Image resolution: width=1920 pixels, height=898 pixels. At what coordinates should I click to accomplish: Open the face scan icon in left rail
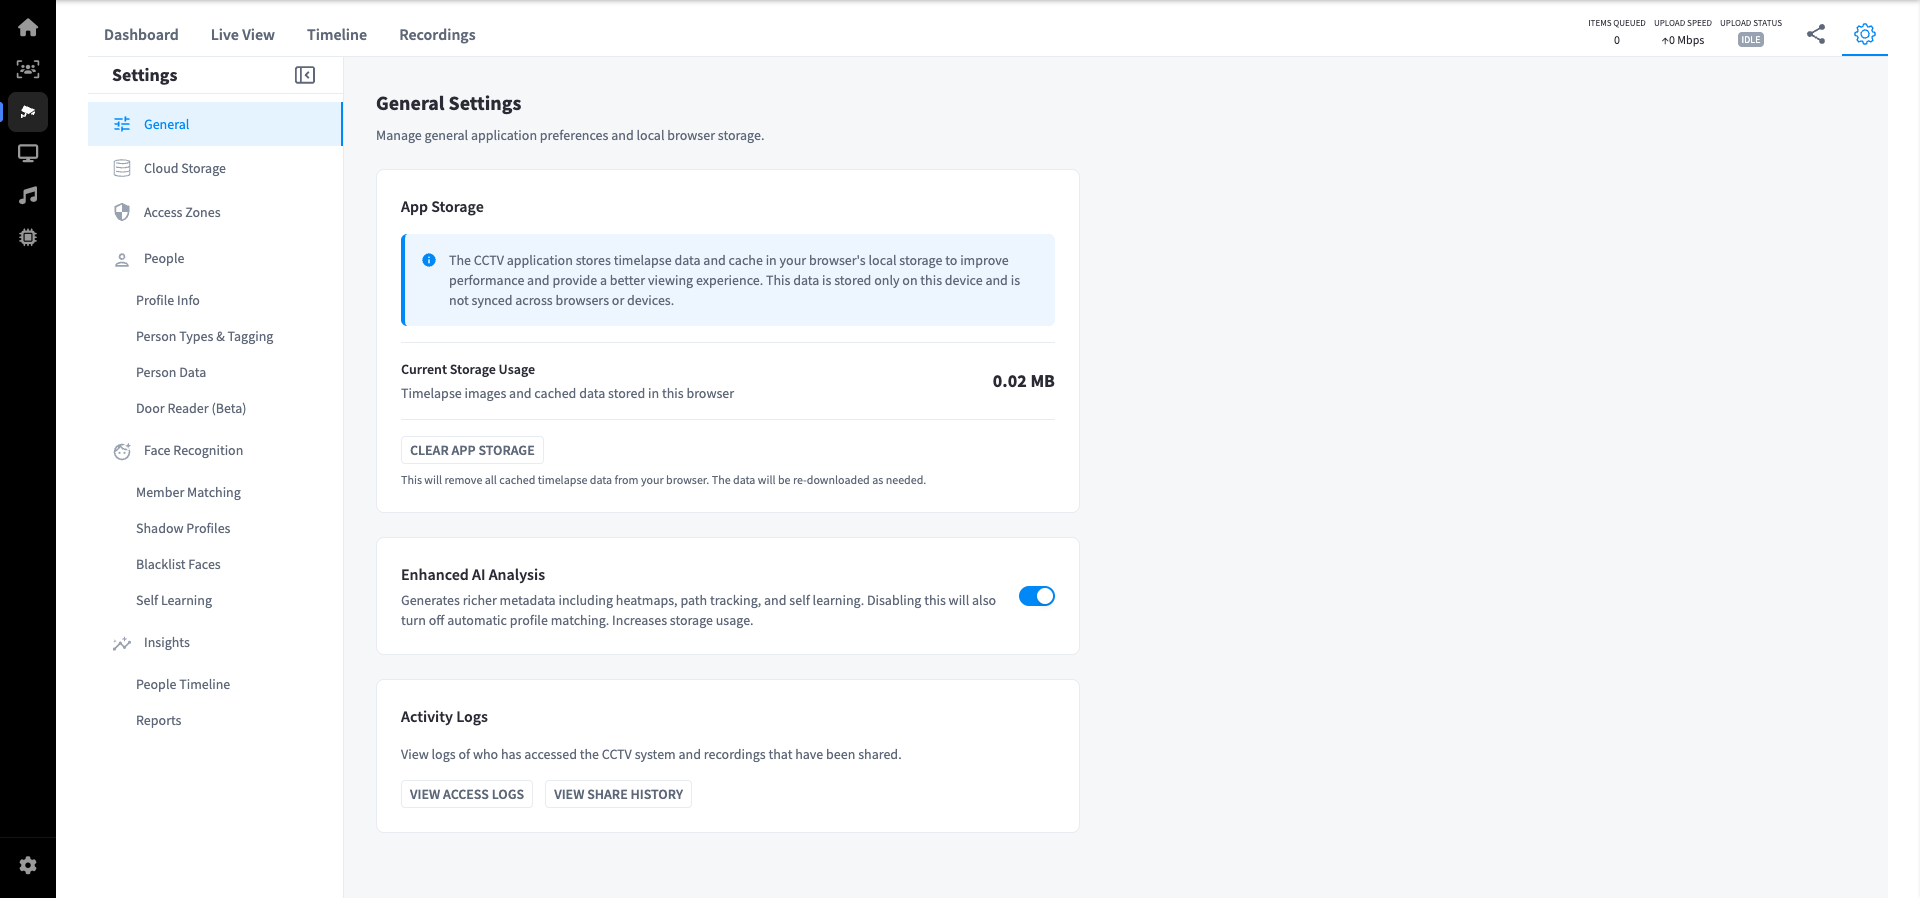[28, 69]
